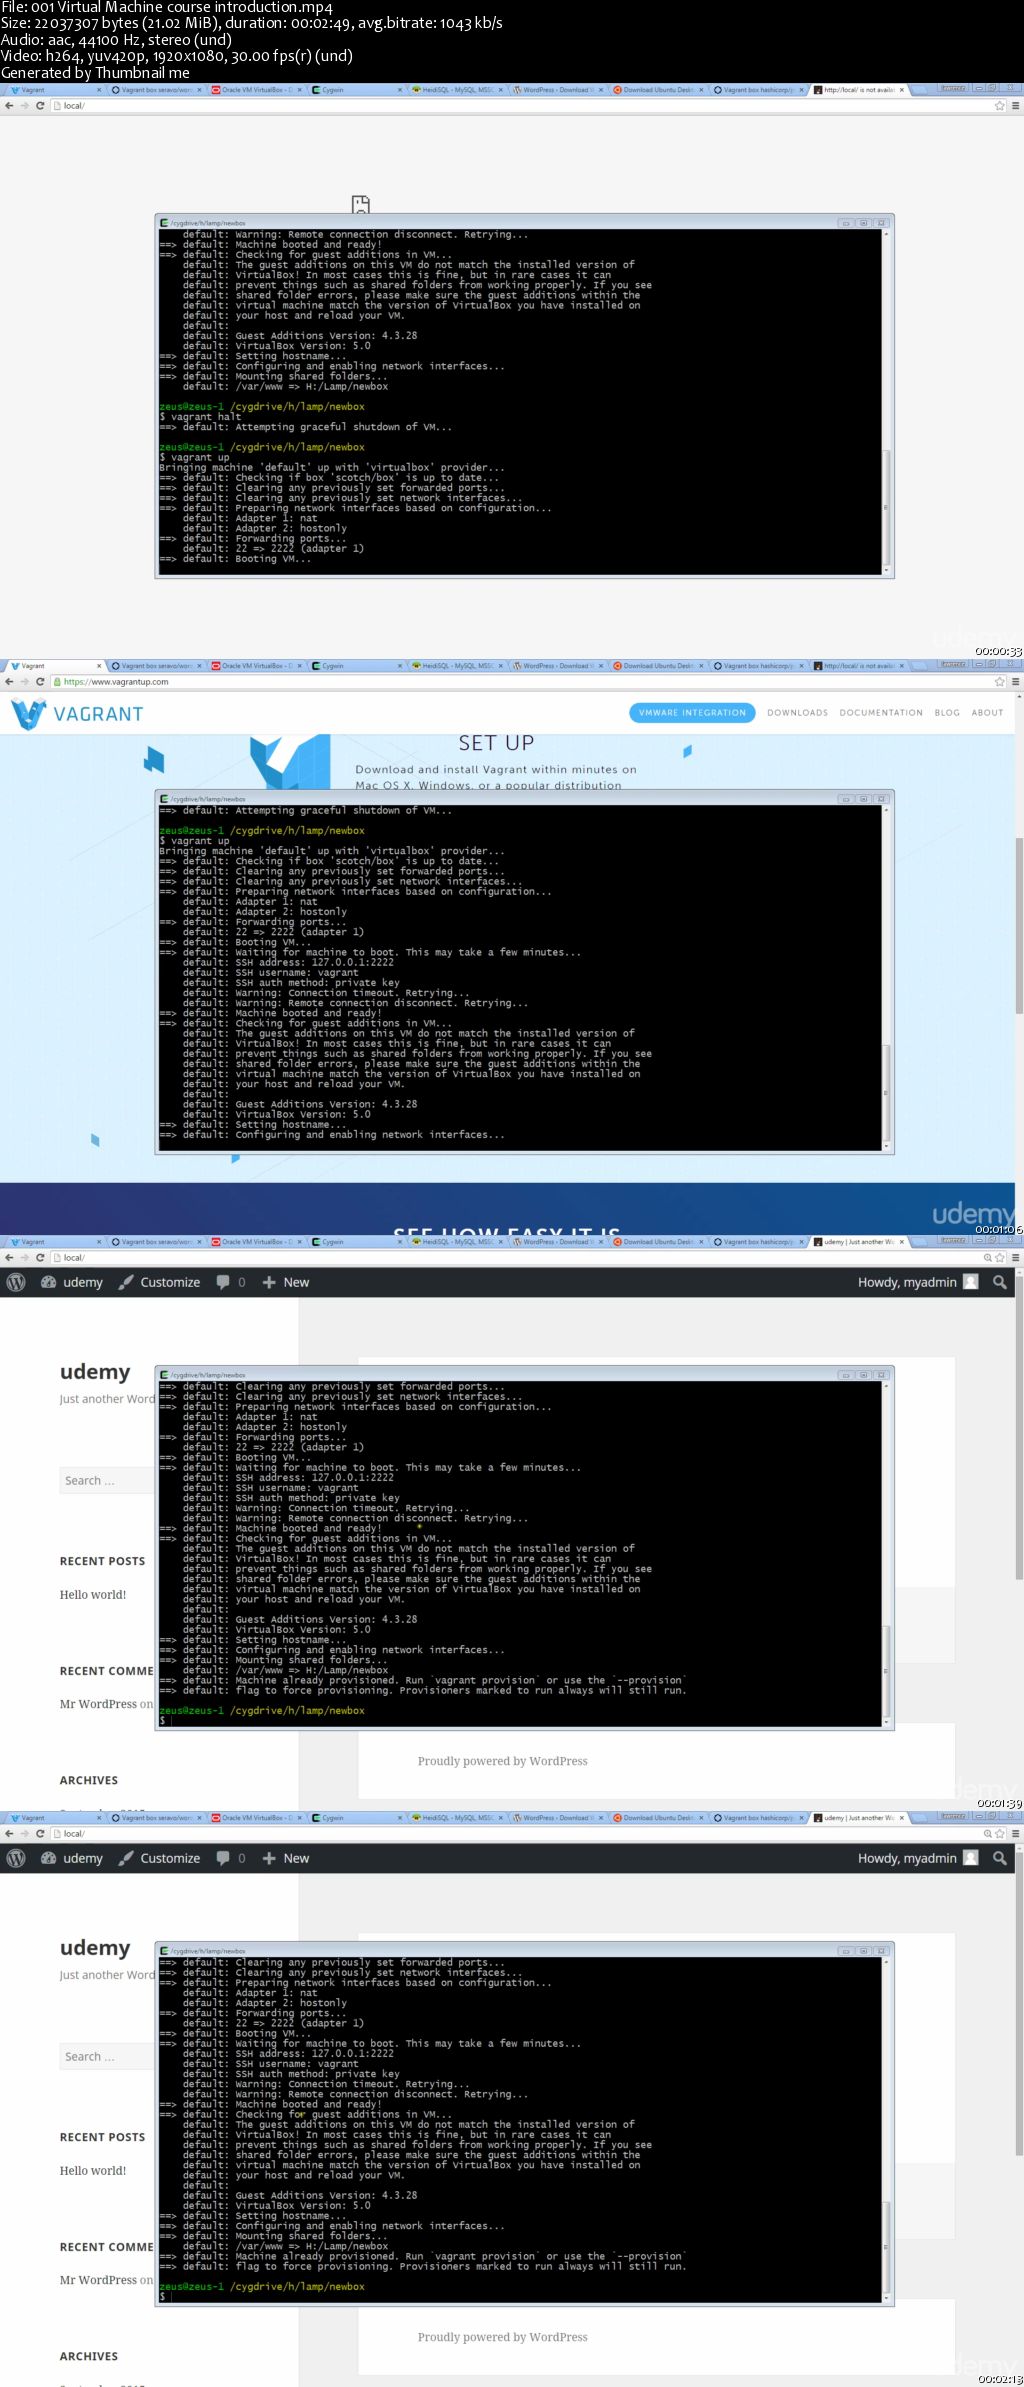Image resolution: width=1024 pixels, height=2387 pixels.
Task: Click the reload icon in the 00:02:13 frame
Action: pyautogui.click(x=40, y=1834)
